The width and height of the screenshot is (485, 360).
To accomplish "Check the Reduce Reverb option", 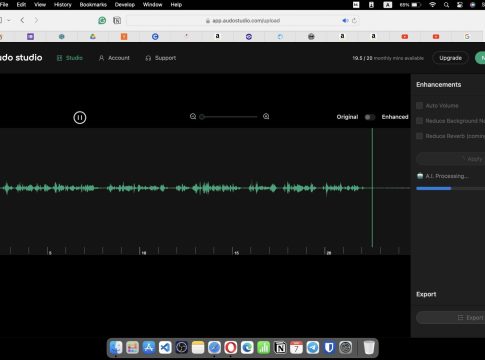I will tap(420, 136).
